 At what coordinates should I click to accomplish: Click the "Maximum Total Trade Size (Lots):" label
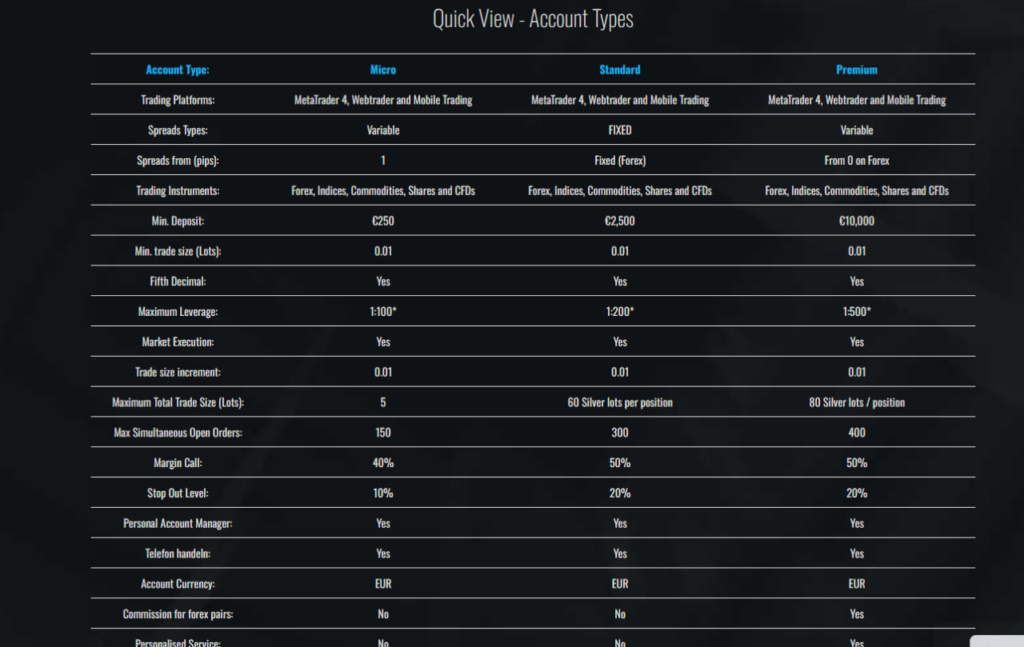point(178,402)
